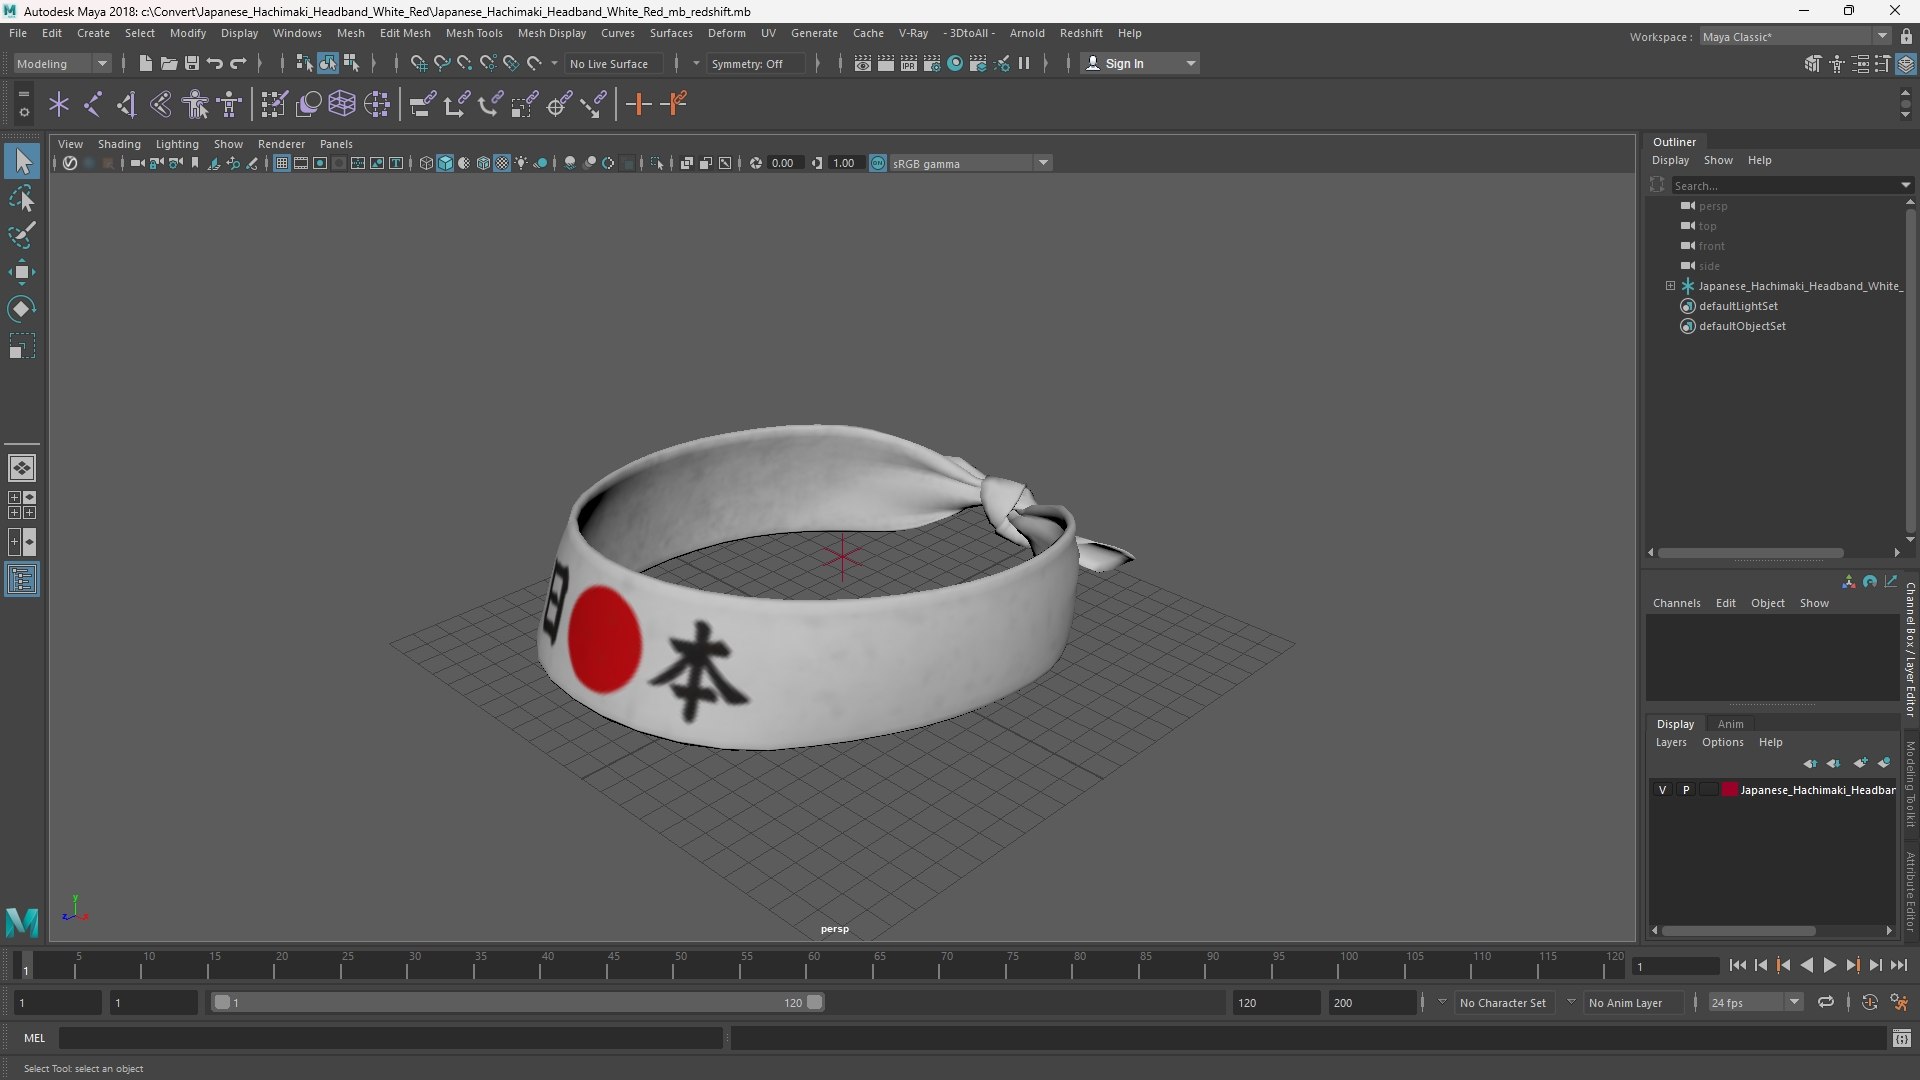Image resolution: width=1920 pixels, height=1080 pixels.
Task: Toggle visibility V of Japanese_Hachimaki layer
Action: tap(1663, 790)
